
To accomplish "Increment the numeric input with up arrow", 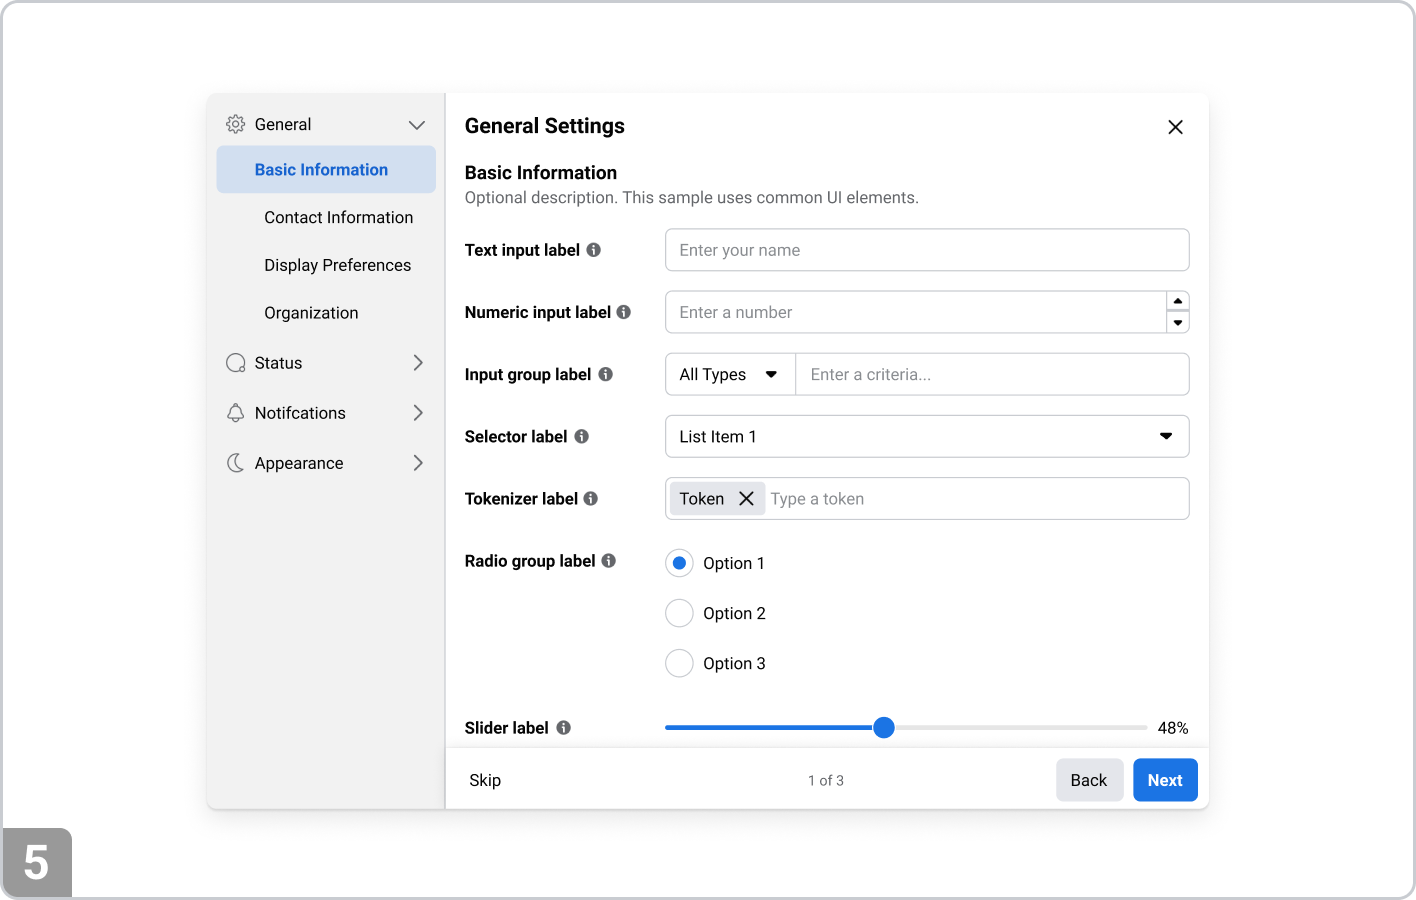I will point(1178,301).
